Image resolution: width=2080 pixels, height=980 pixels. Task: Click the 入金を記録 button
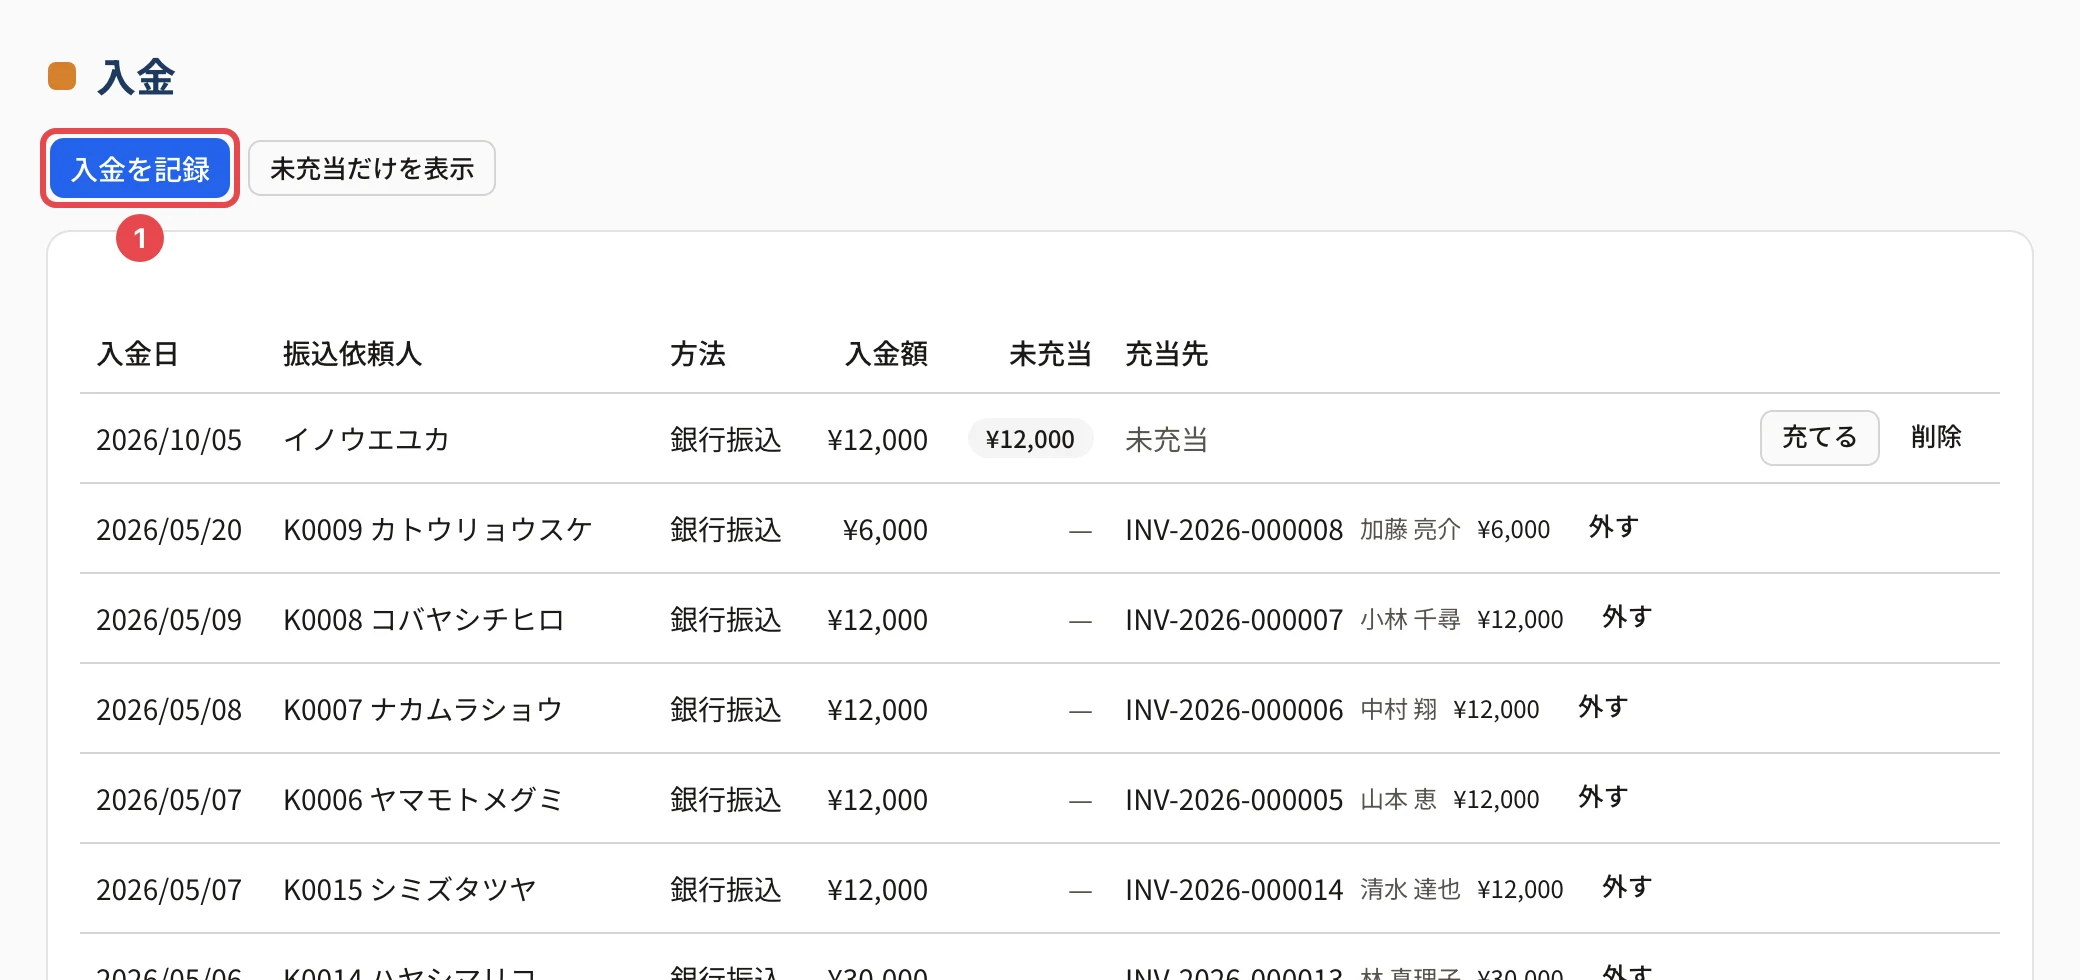coord(140,168)
